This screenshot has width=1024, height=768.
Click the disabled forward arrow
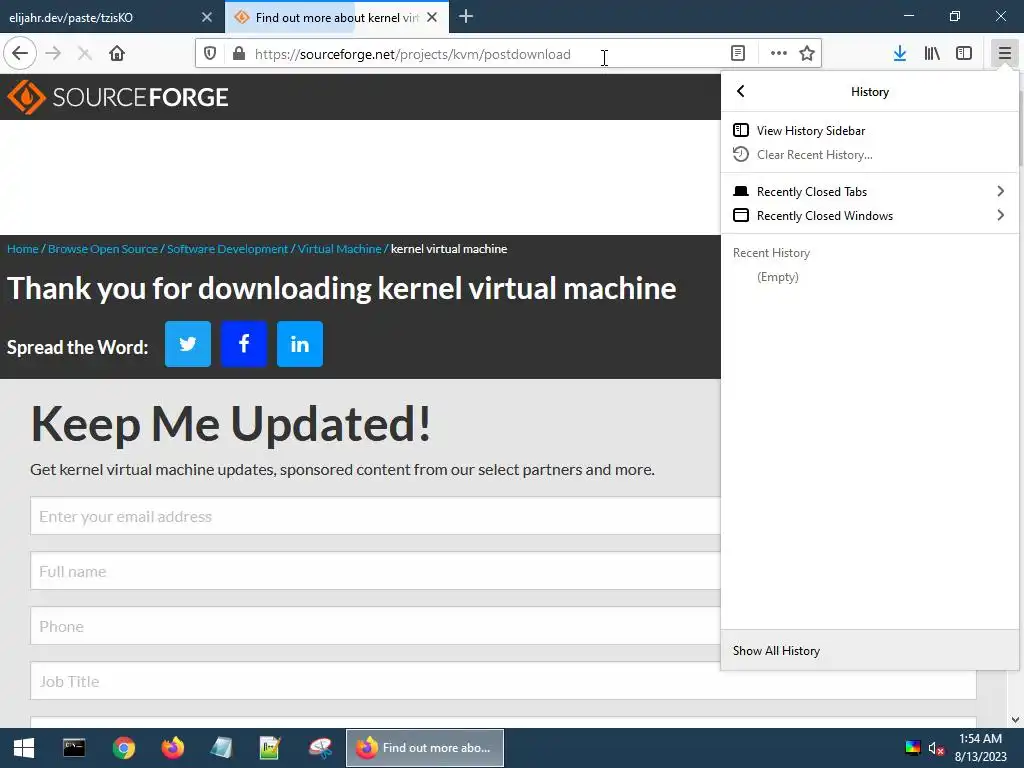point(53,54)
